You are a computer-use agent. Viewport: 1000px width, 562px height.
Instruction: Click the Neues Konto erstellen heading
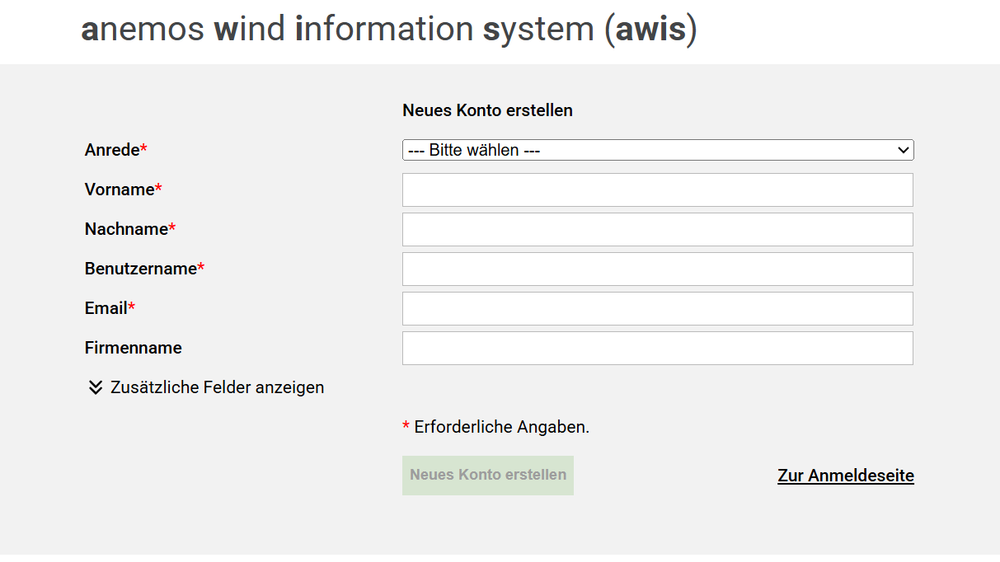(487, 110)
